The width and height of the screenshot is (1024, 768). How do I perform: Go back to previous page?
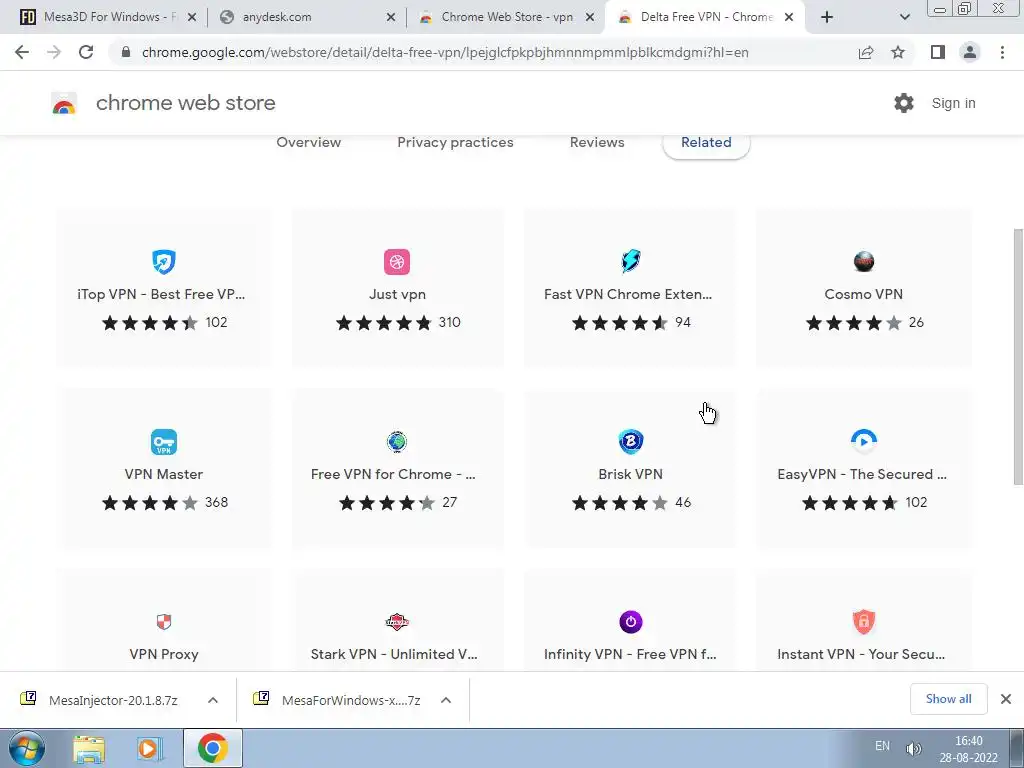point(22,52)
